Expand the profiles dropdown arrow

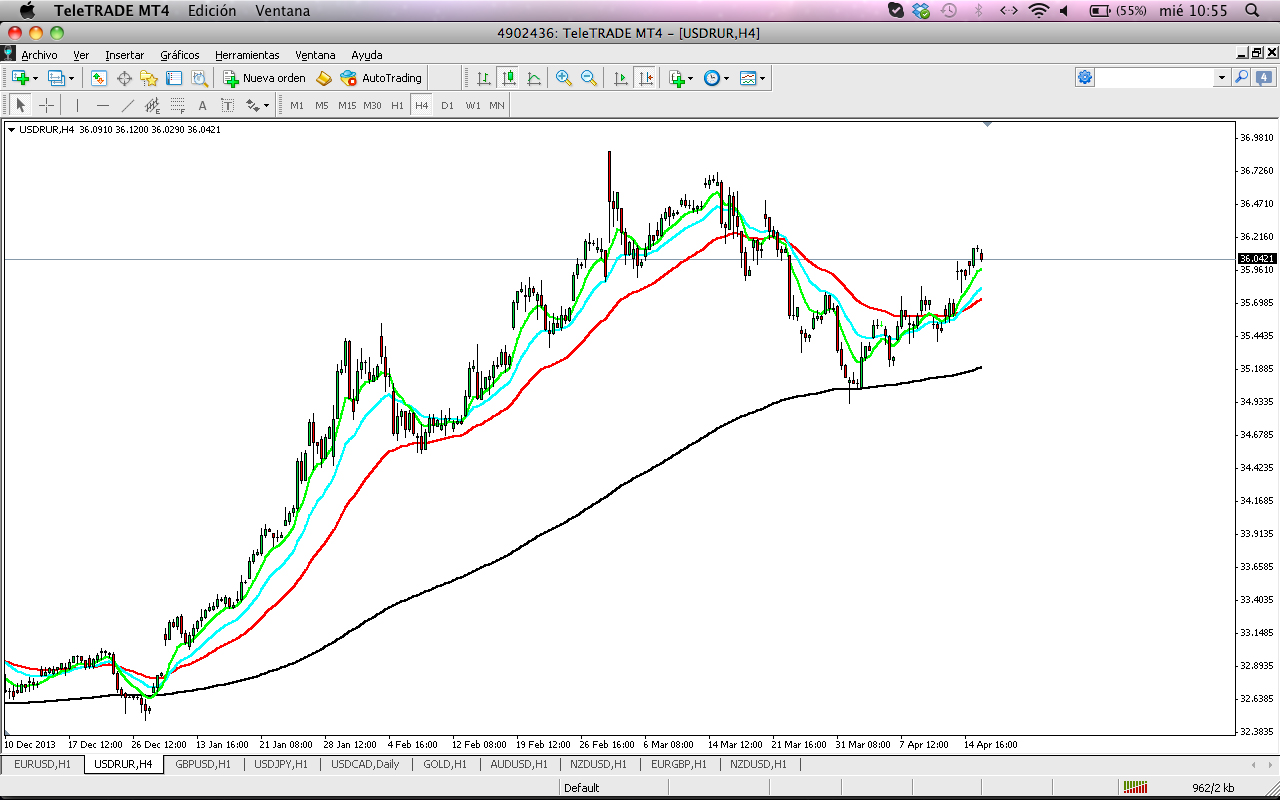click(71, 78)
